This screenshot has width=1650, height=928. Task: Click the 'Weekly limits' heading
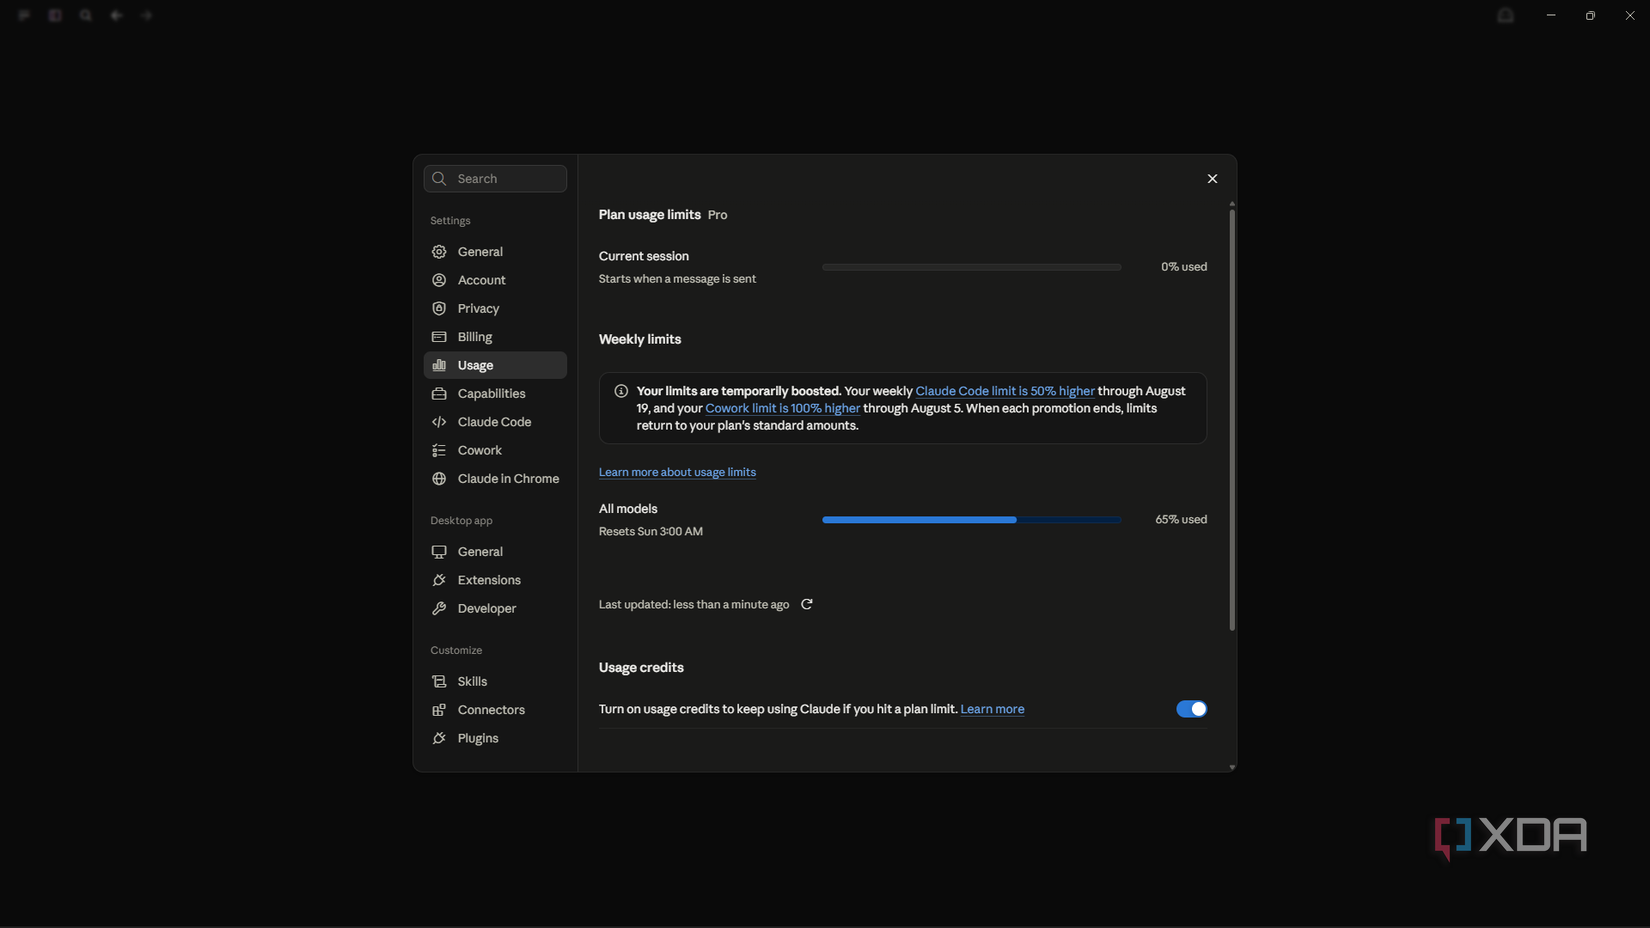pyautogui.click(x=640, y=339)
